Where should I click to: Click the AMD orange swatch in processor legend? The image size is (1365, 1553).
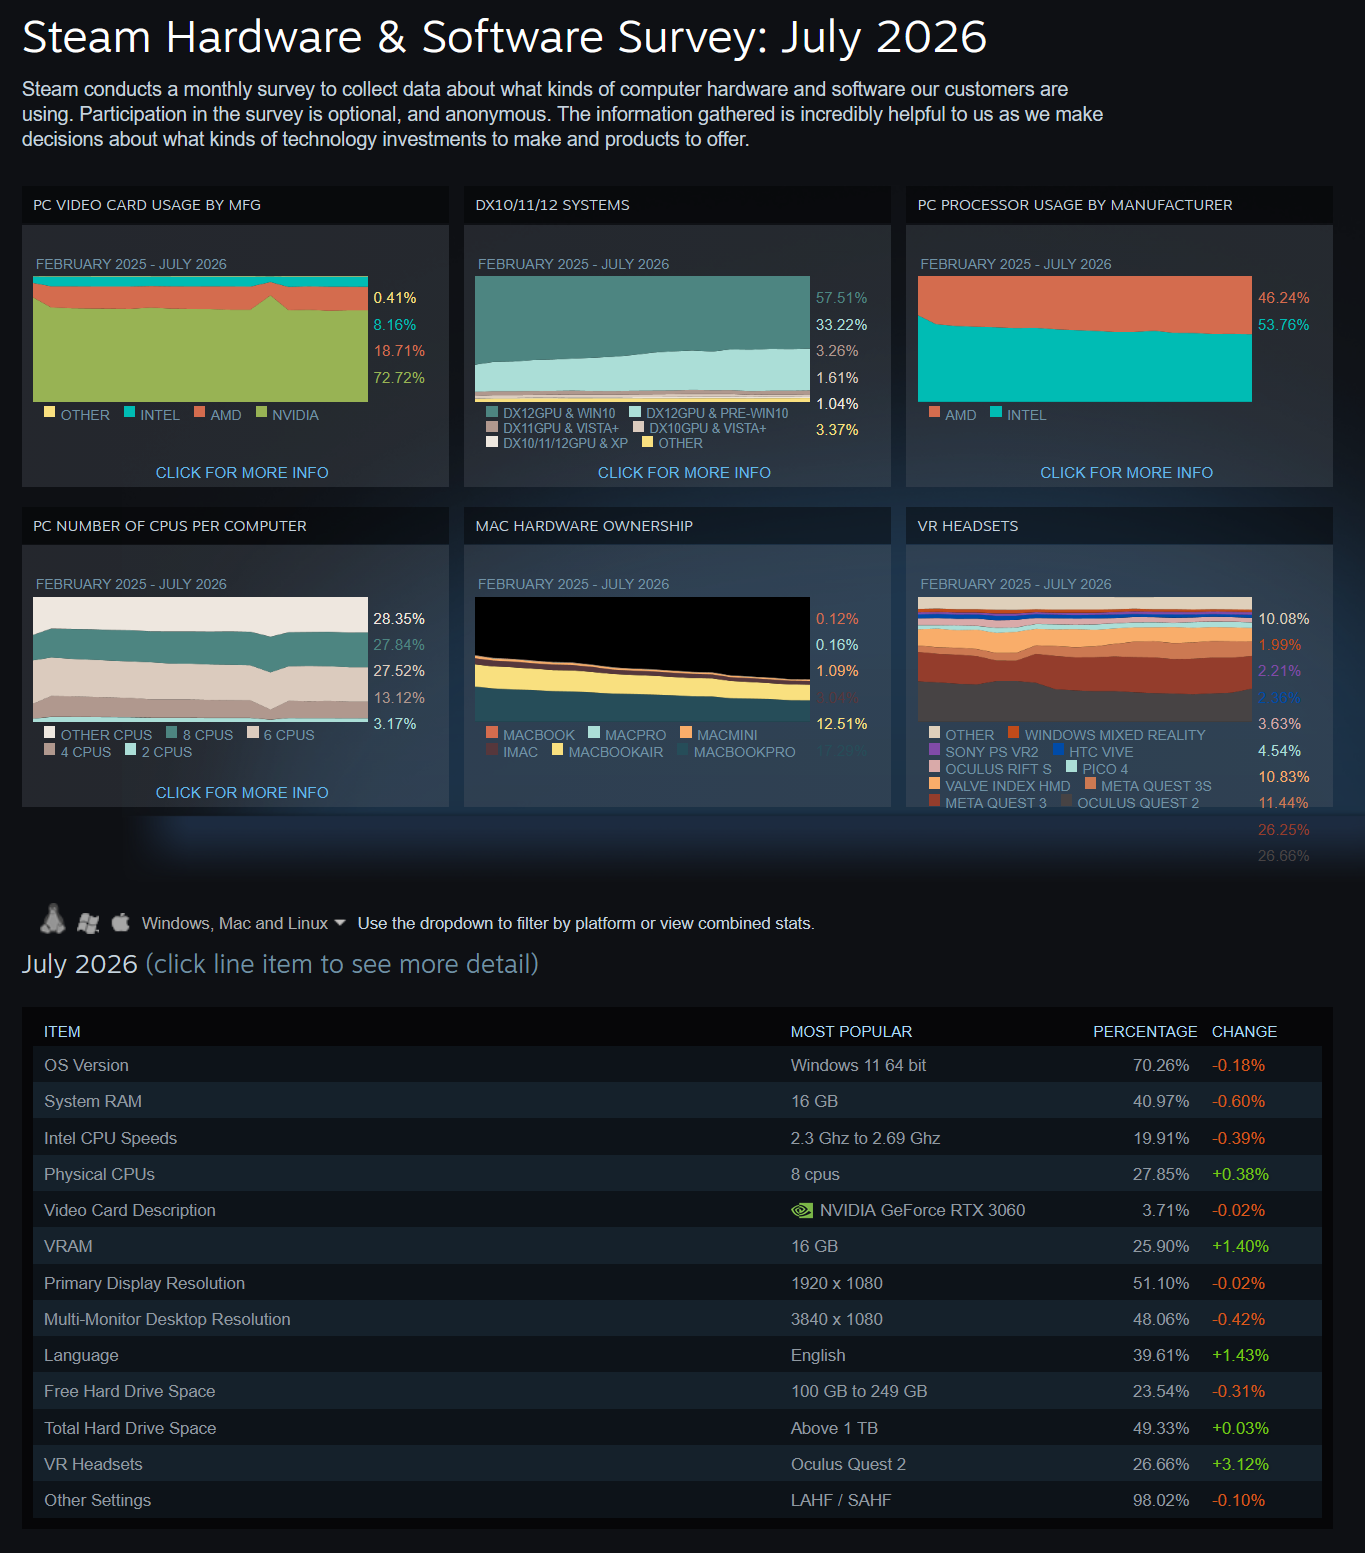point(934,412)
